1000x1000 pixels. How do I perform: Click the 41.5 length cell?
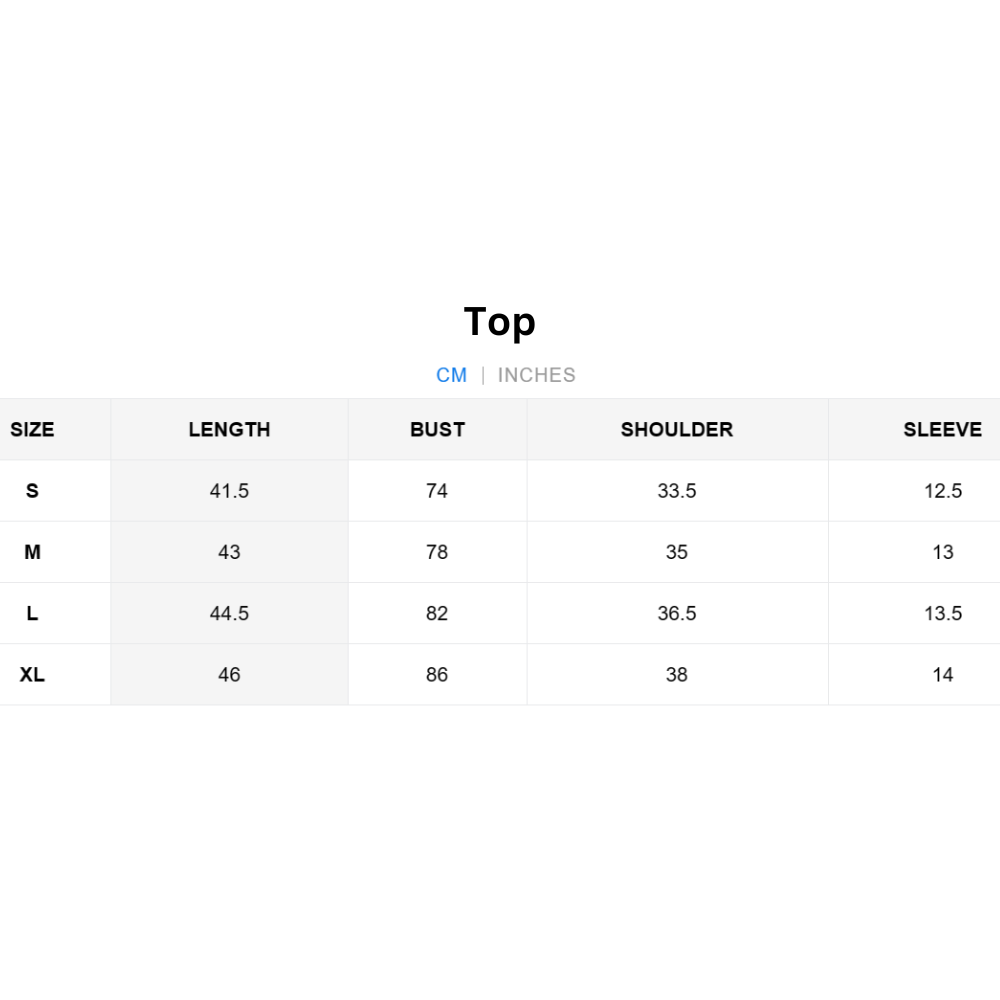point(230,490)
